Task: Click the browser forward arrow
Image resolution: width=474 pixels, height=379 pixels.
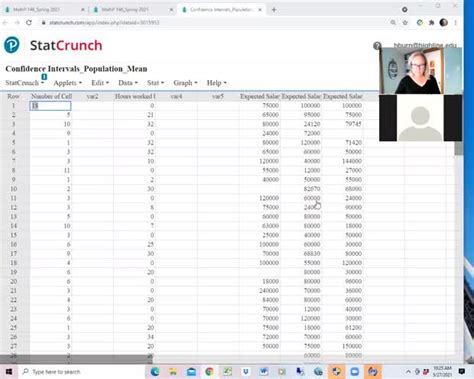Action: 17,23
